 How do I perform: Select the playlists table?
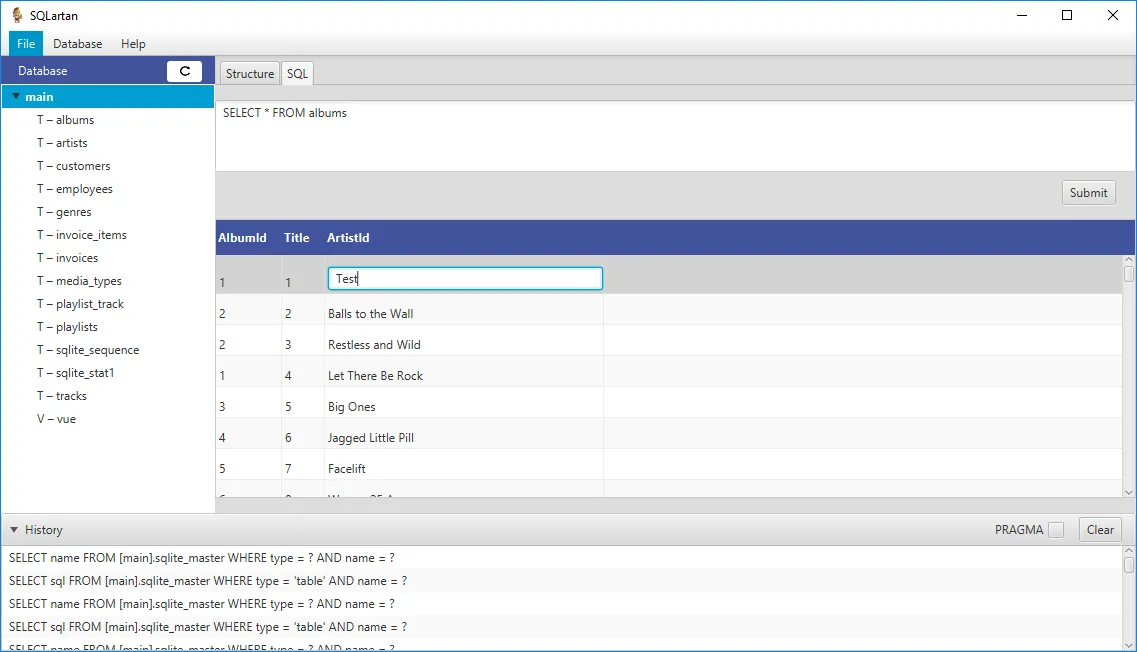[107, 327]
